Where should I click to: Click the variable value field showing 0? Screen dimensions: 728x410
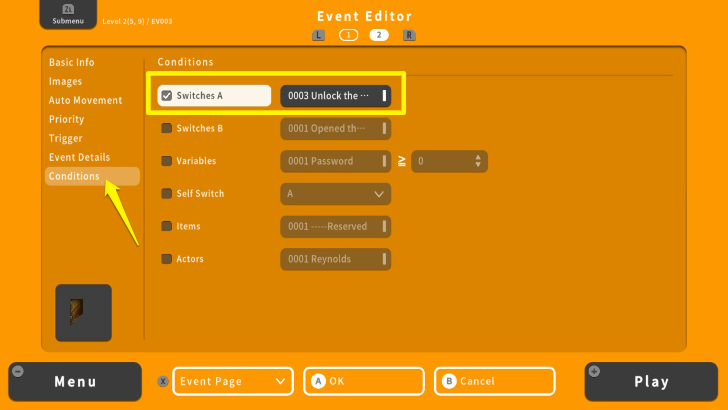(449, 161)
